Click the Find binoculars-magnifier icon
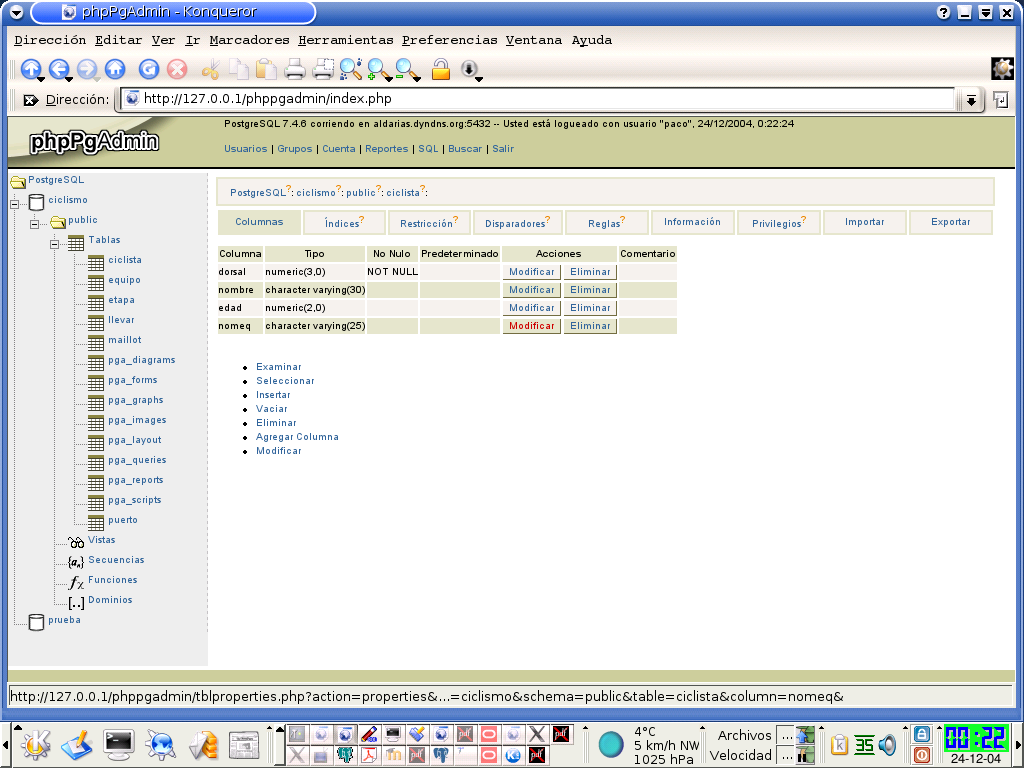This screenshot has width=1024, height=768. pos(351,69)
